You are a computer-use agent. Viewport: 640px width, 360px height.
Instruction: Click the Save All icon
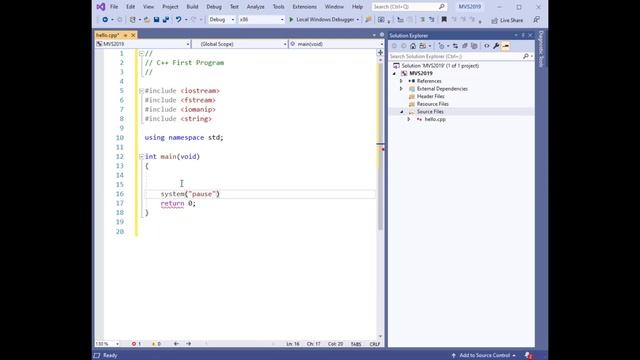point(166,20)
